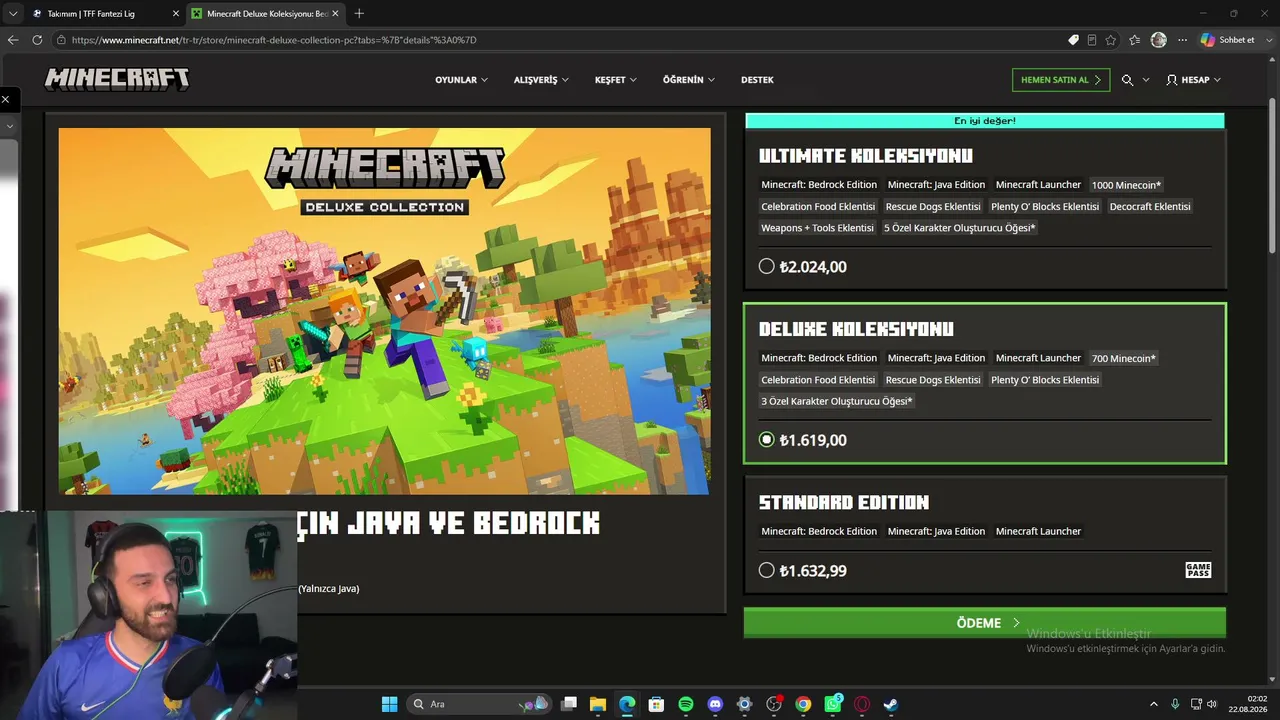Open the Edge shopping price tag icon
This screenshot has width=1280, height=720.
1073,40
